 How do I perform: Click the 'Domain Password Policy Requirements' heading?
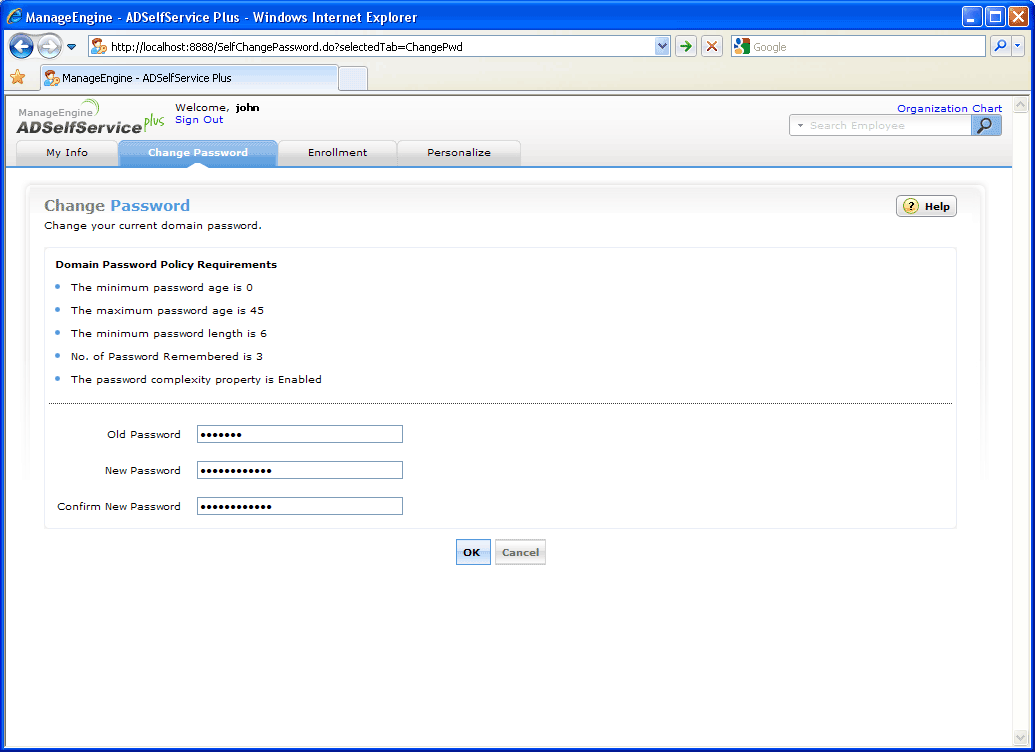pos(166,264)
